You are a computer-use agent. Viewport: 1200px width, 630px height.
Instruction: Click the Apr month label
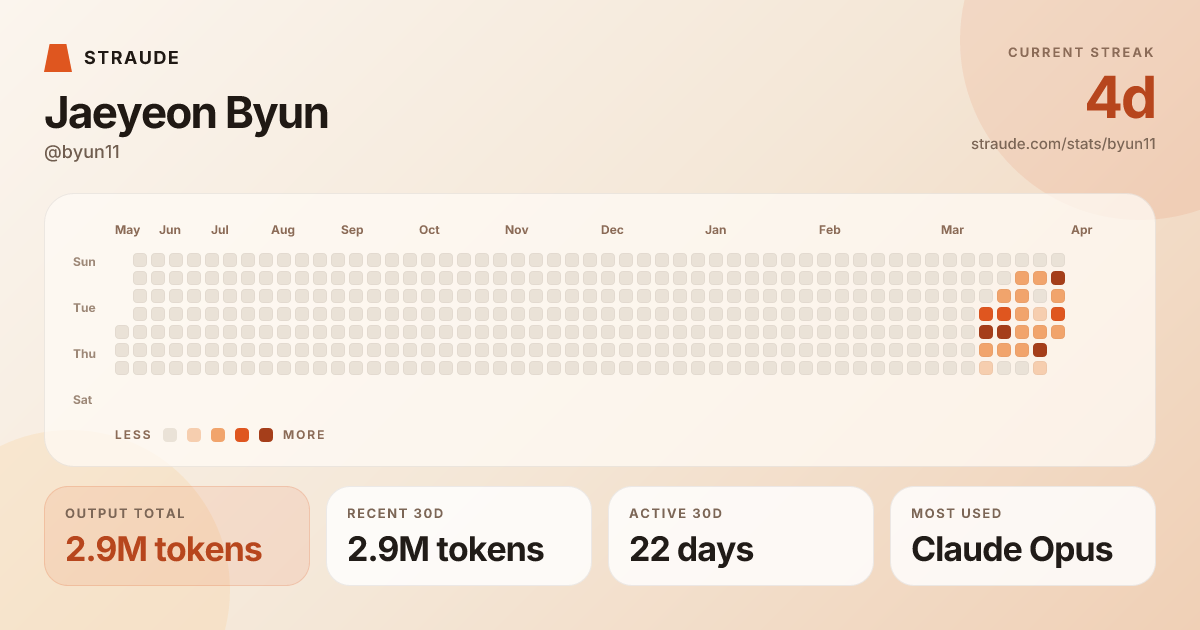pos(1082,230)
